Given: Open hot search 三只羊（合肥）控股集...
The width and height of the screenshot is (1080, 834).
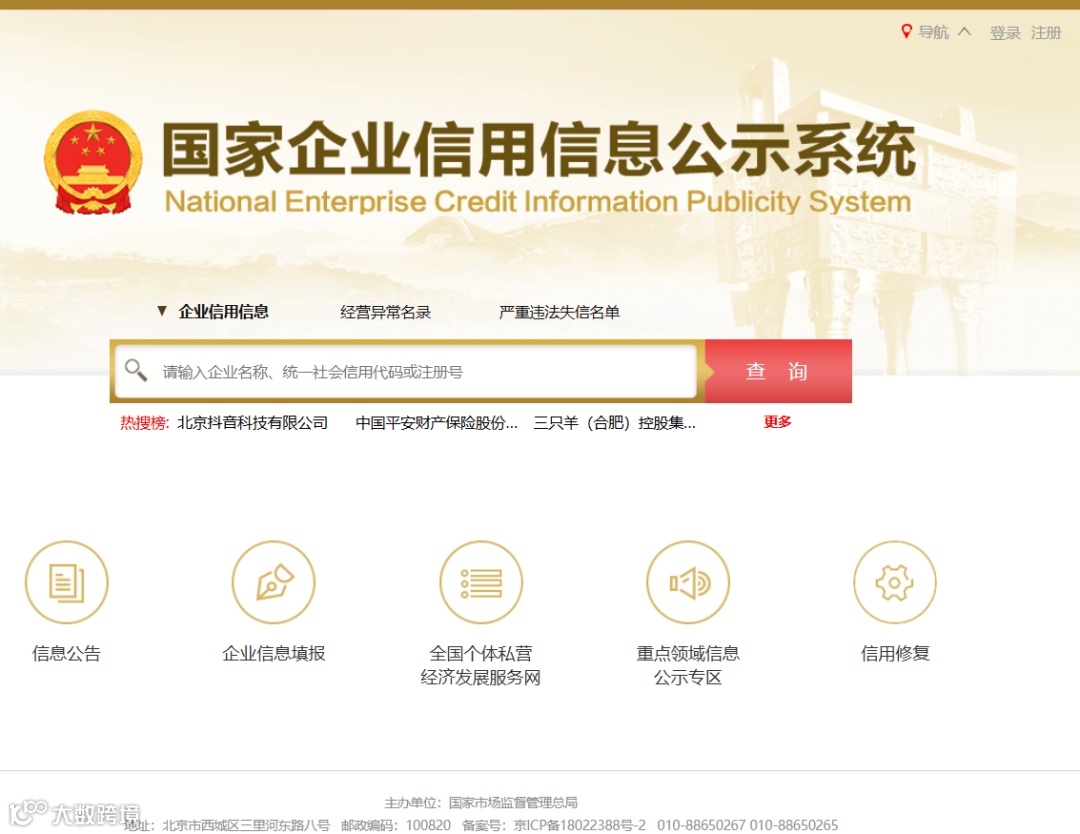Looking at the screenshot, I should (x=614, y=423).
